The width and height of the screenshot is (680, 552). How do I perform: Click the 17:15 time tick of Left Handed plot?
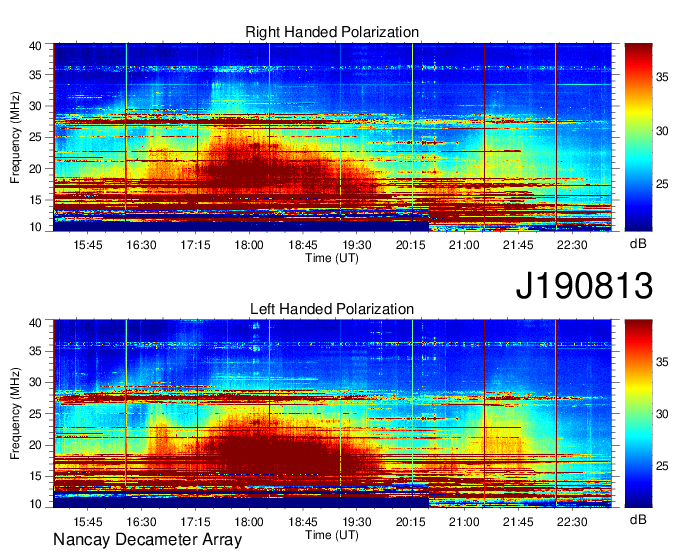point(195,521)
